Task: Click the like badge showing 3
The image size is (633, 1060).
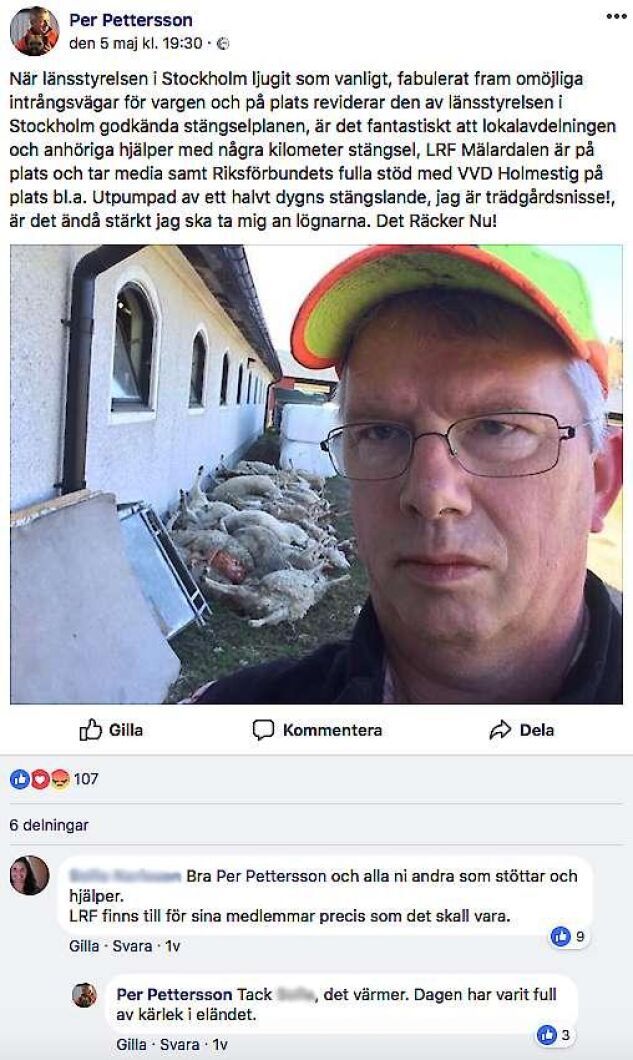Action: coord(554,1035)
